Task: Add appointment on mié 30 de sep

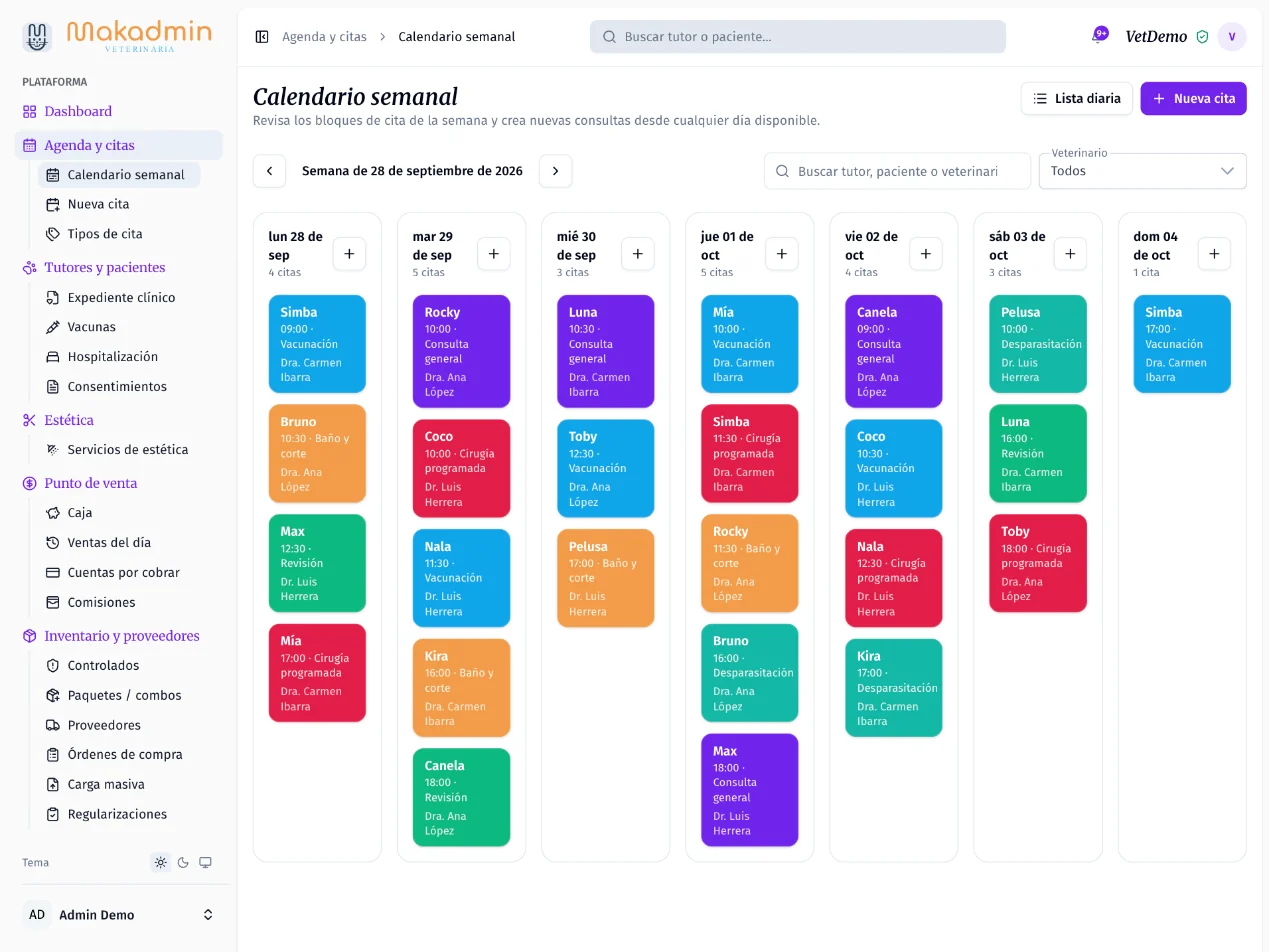Action: click(x=638, y=254)
